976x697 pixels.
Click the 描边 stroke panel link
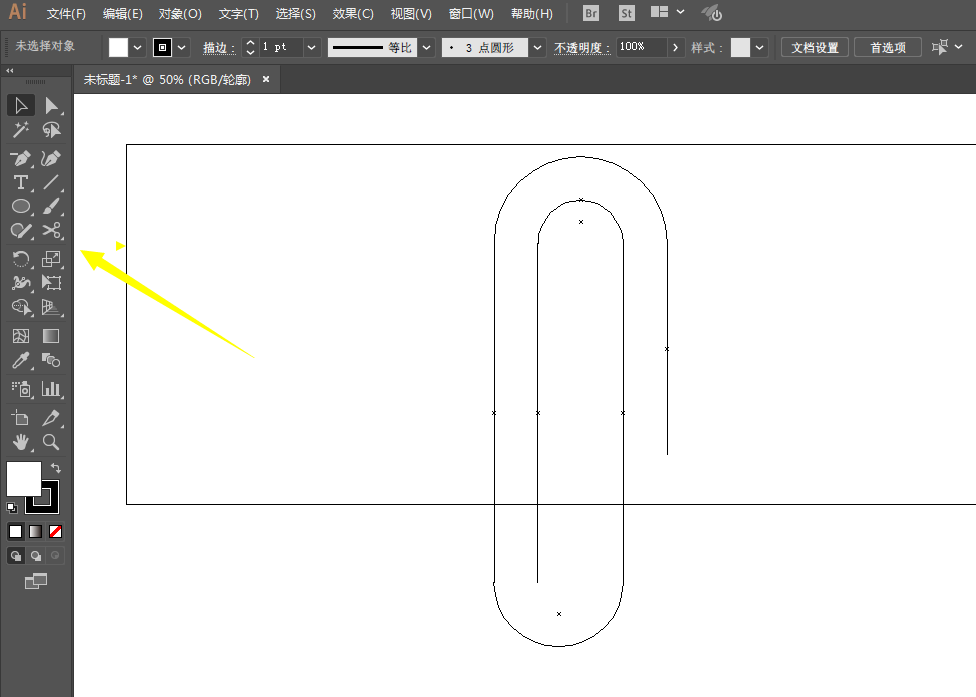pos(218,48)
